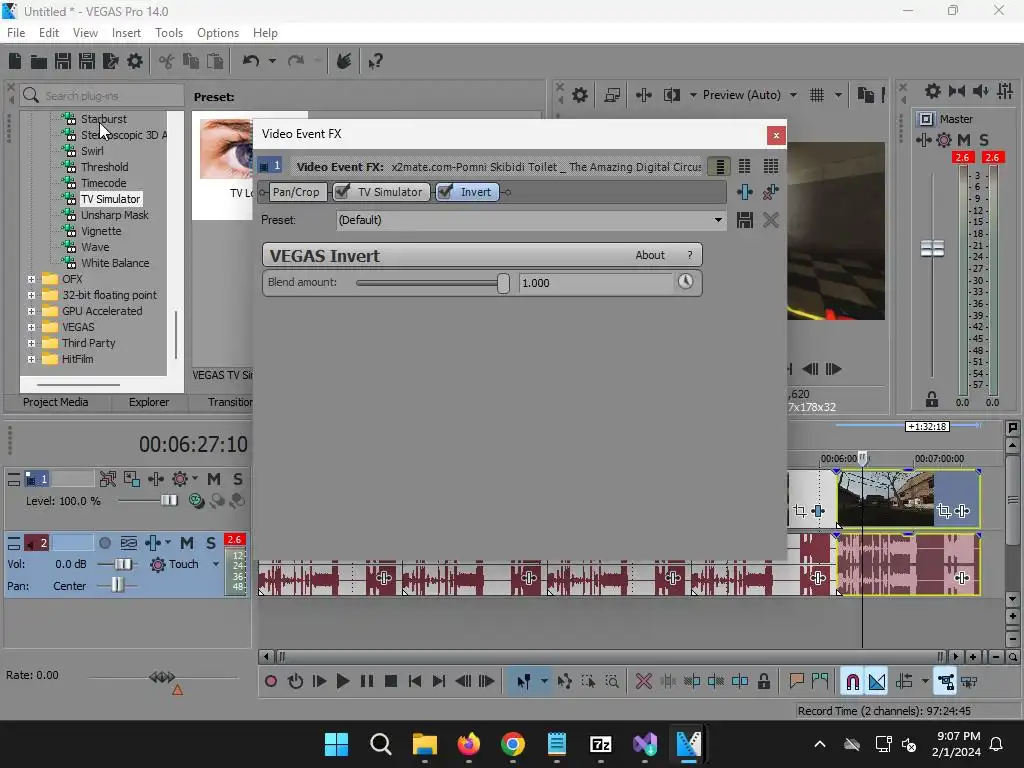Toggle TV Simulator effect checkbox
Screen dimensions: 1024x768
(x=342, y=192)
